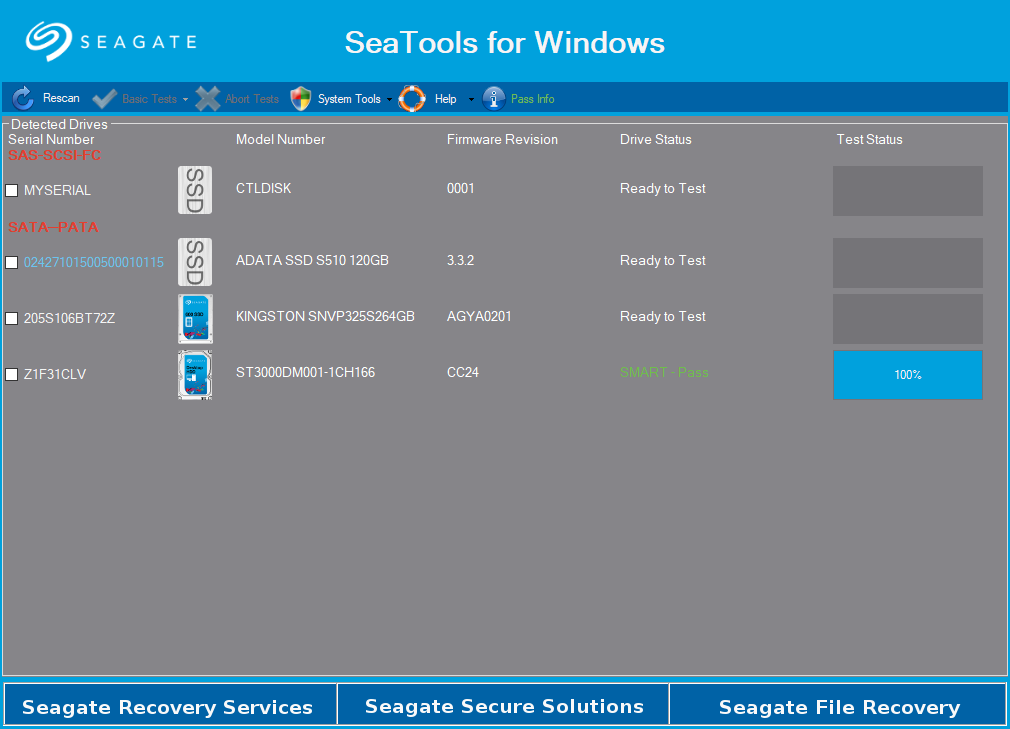Screen dimensions: 1010x729
Task: Click the SAS-SCSI-FC group label
Action: click(55, 155)
